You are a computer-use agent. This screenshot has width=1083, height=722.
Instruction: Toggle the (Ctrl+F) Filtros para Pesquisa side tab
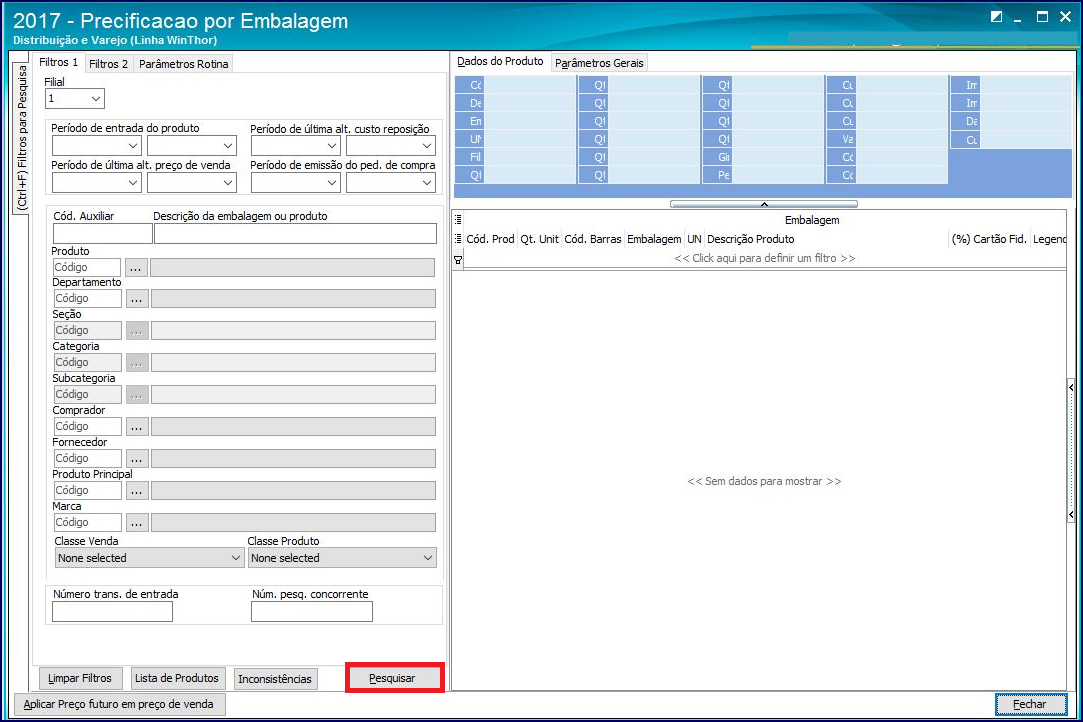(21, 137)
